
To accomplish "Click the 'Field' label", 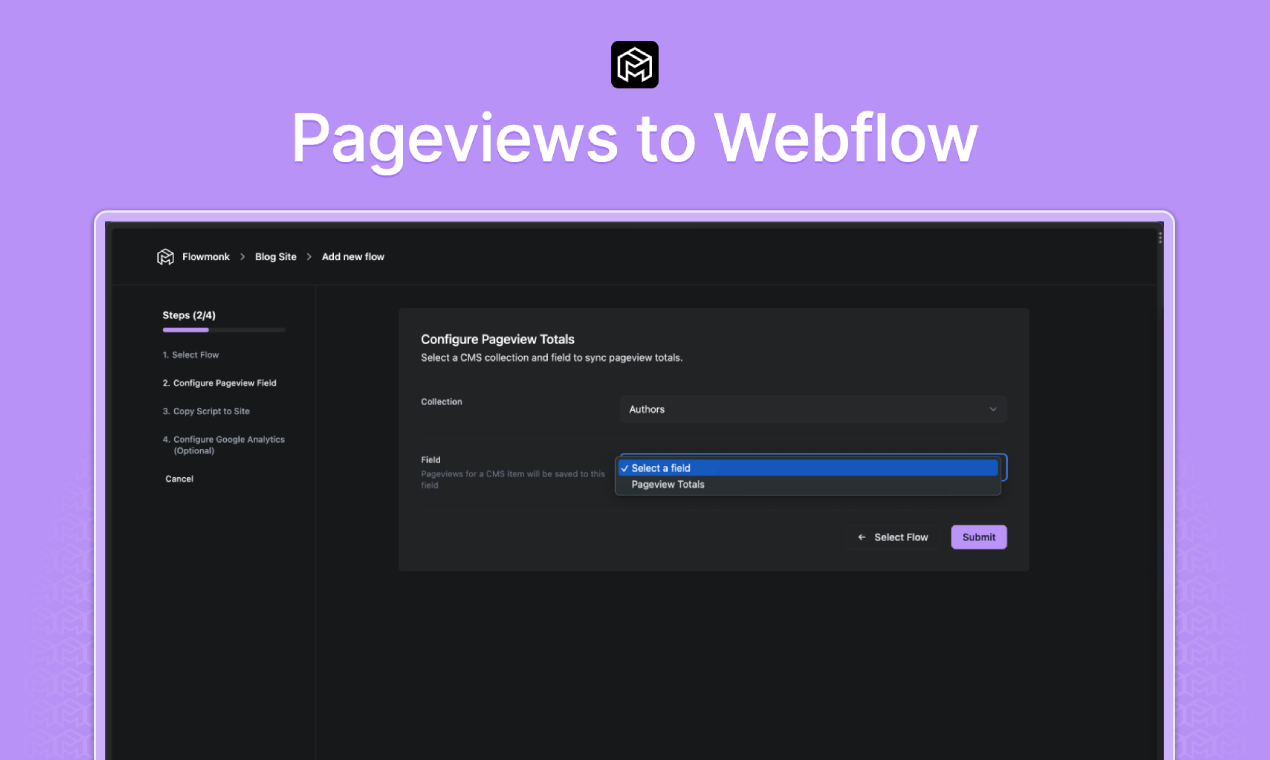I will [x=431, y=460].
